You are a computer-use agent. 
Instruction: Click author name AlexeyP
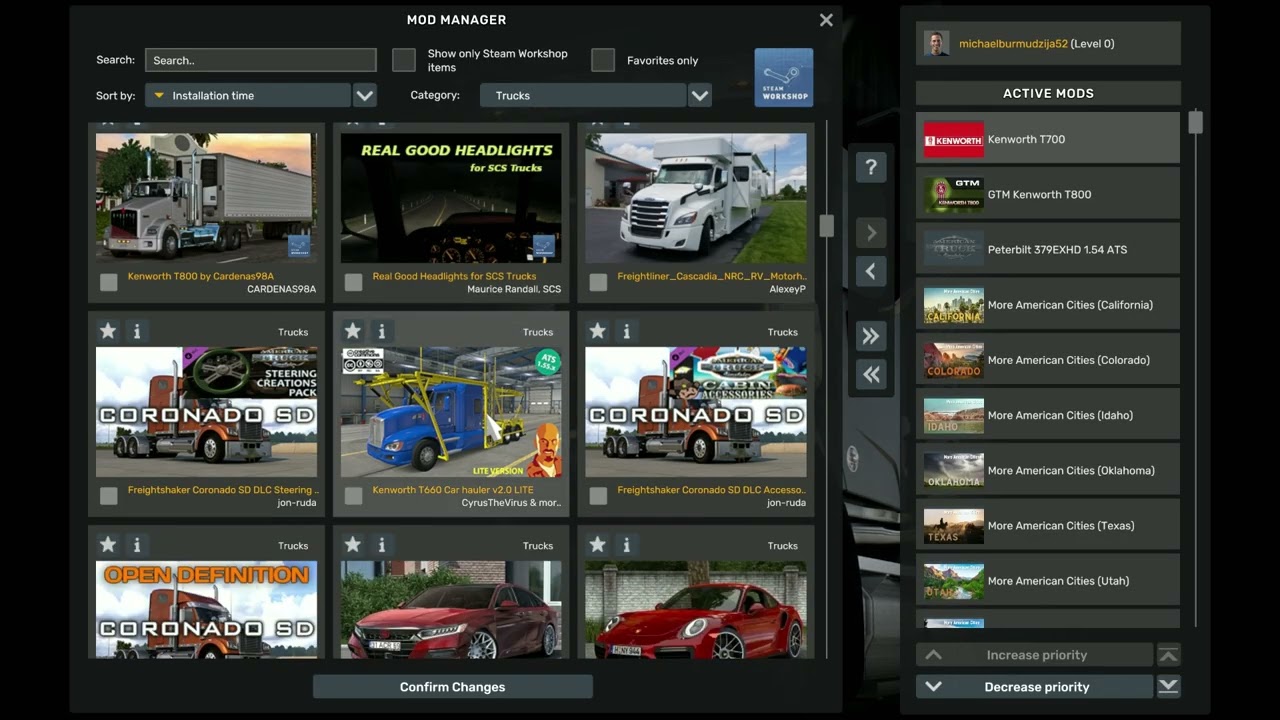tap(787, 289)
